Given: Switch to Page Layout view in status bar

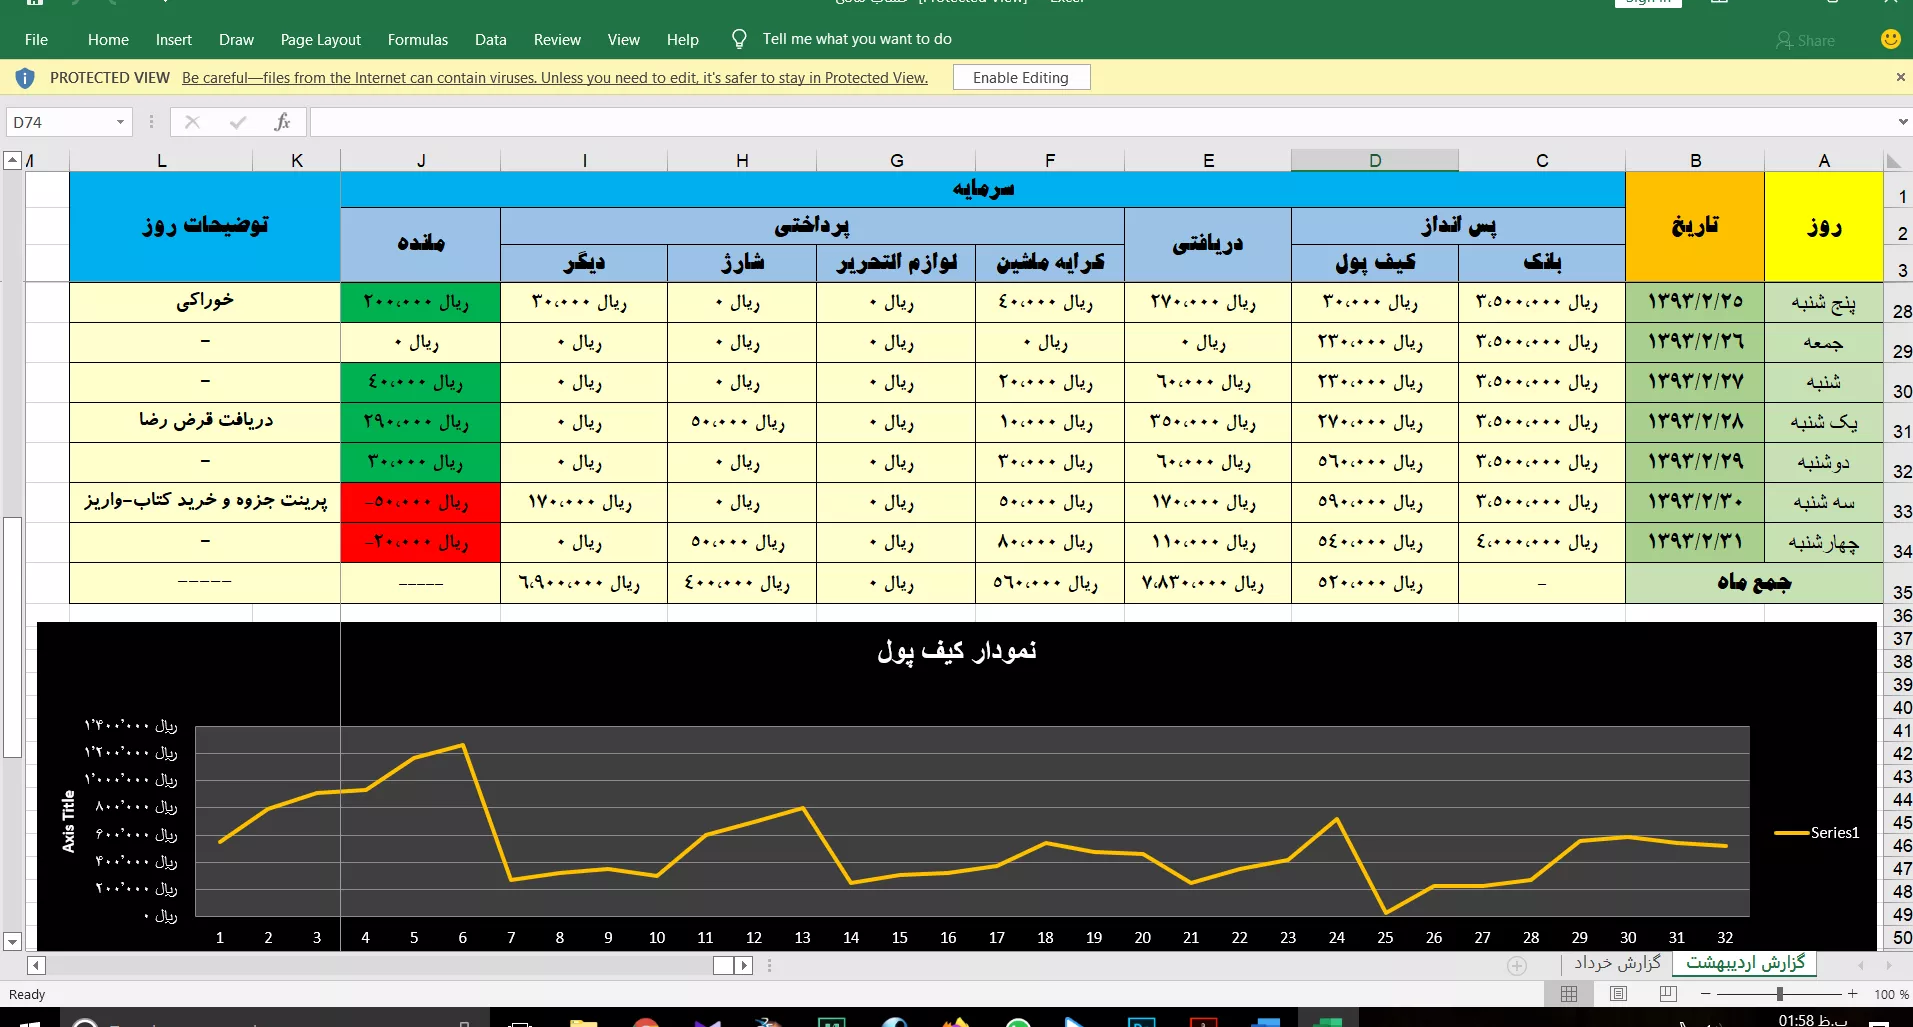Looking at the screenshot, I should point(1618,994).
